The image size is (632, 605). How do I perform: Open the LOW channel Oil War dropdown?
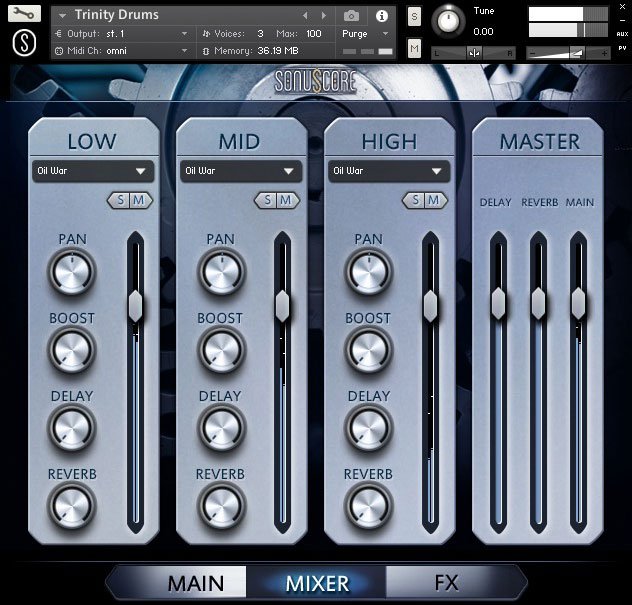pyautogui.click(x=93, y=171)
